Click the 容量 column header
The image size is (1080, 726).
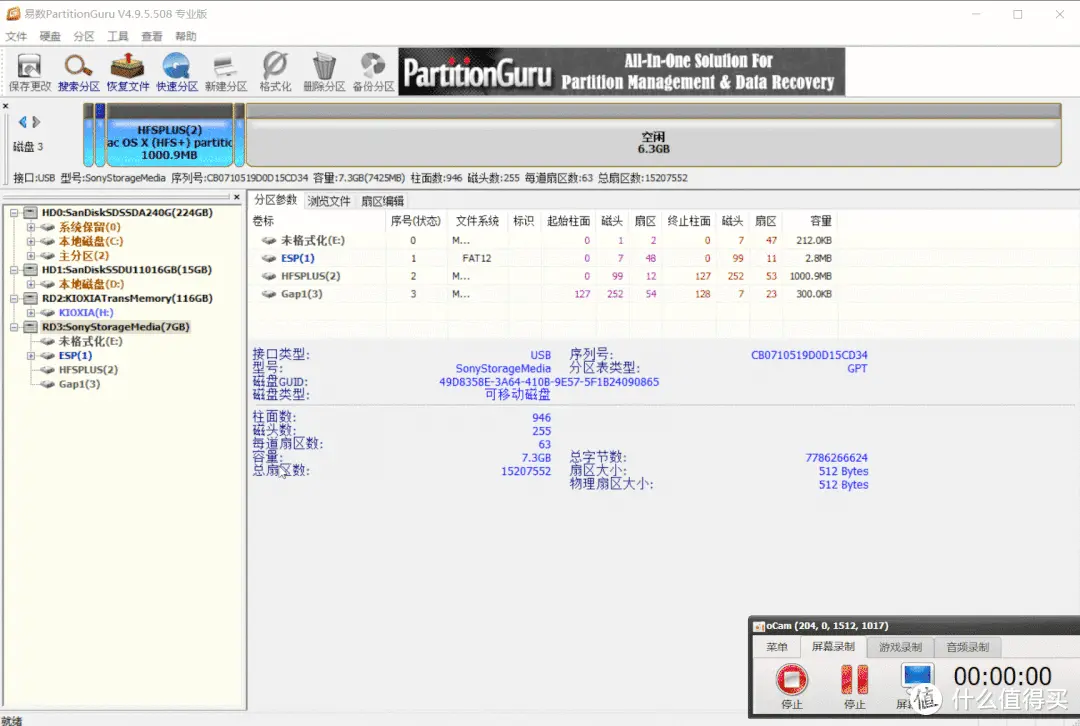(820, 221)
